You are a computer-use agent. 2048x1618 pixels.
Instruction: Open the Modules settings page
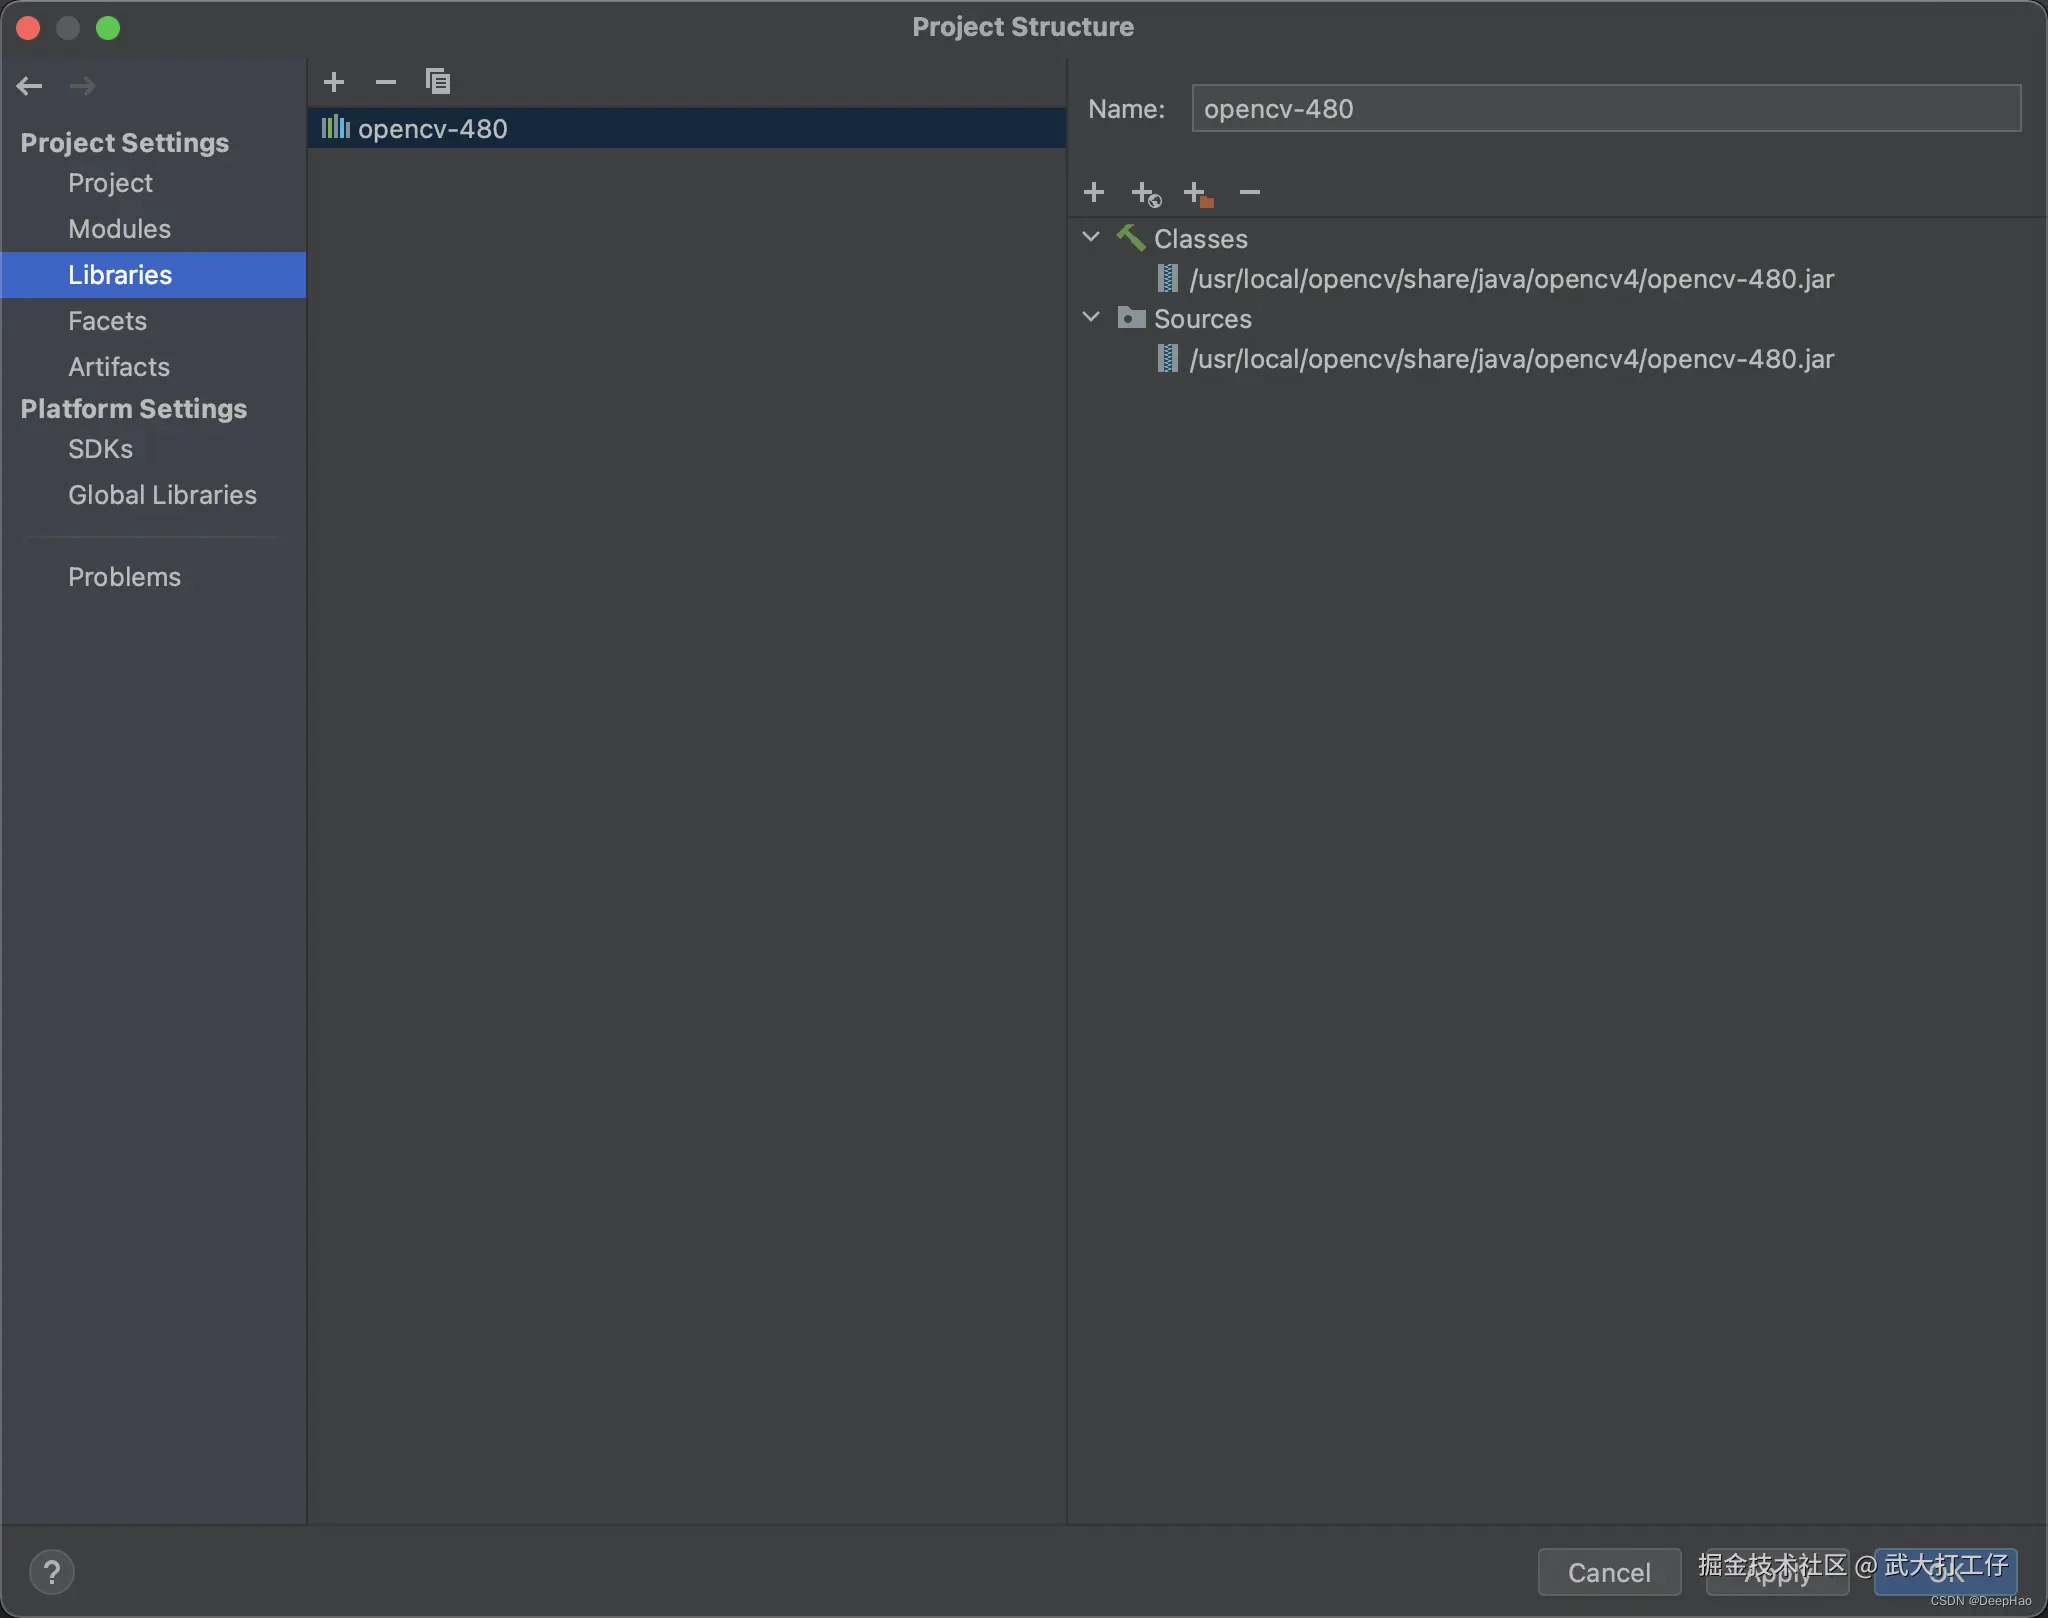pos(119,229)
